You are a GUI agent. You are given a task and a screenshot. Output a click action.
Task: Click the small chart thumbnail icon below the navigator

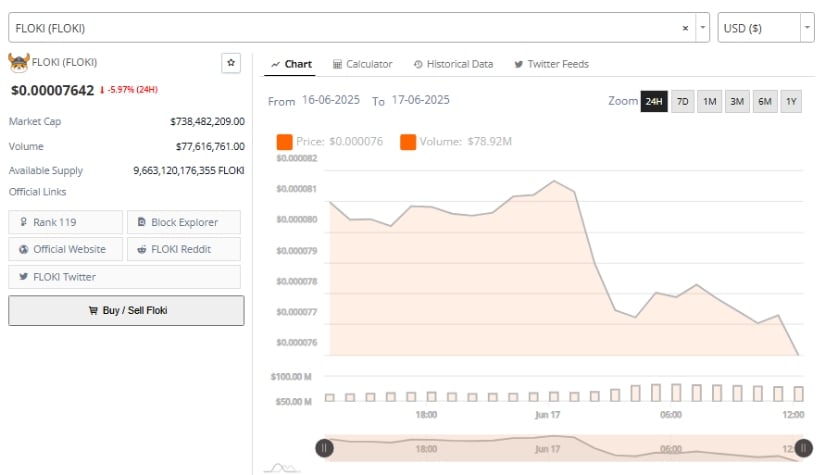pos(282,468)
